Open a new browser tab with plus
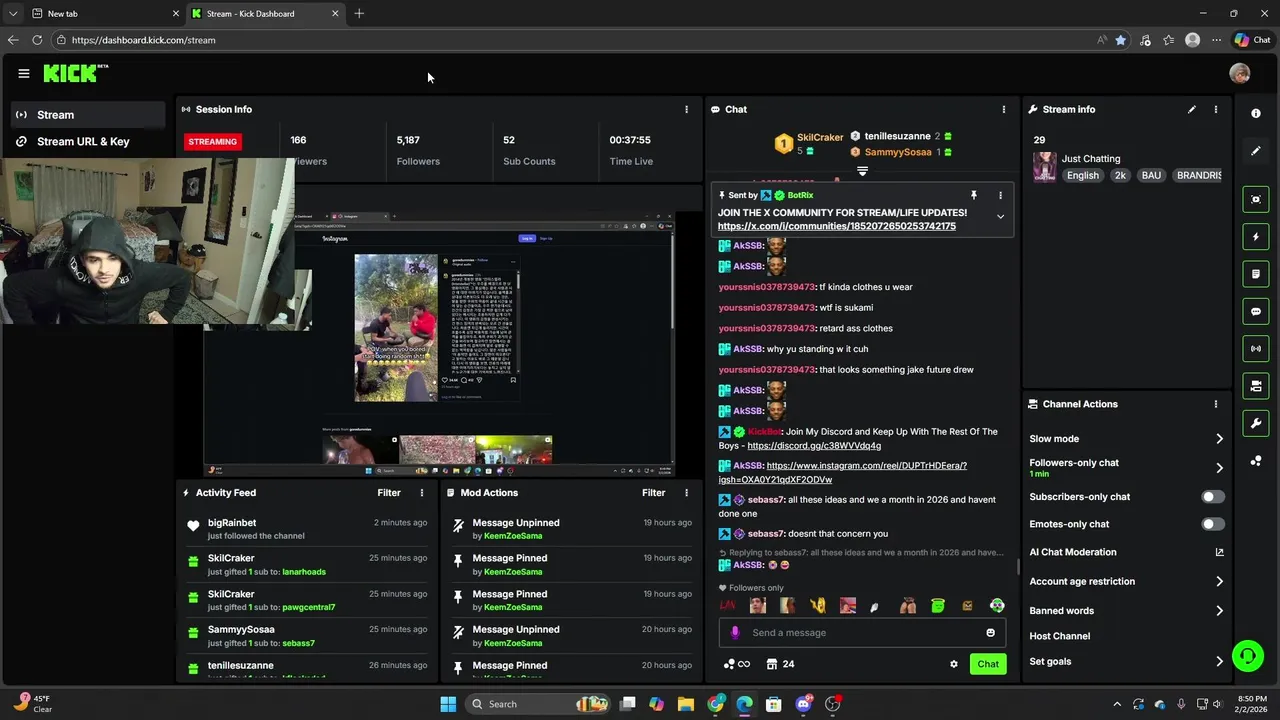Image resolution: width=1280 pixels, height=720 pixels. (x=359, y=14)
